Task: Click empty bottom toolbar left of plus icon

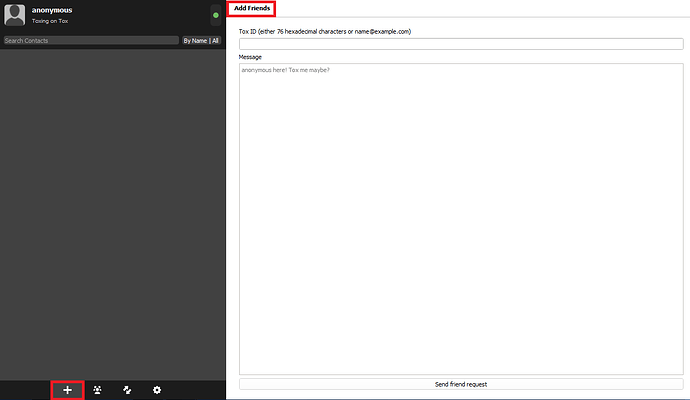Action: [25, 389]
